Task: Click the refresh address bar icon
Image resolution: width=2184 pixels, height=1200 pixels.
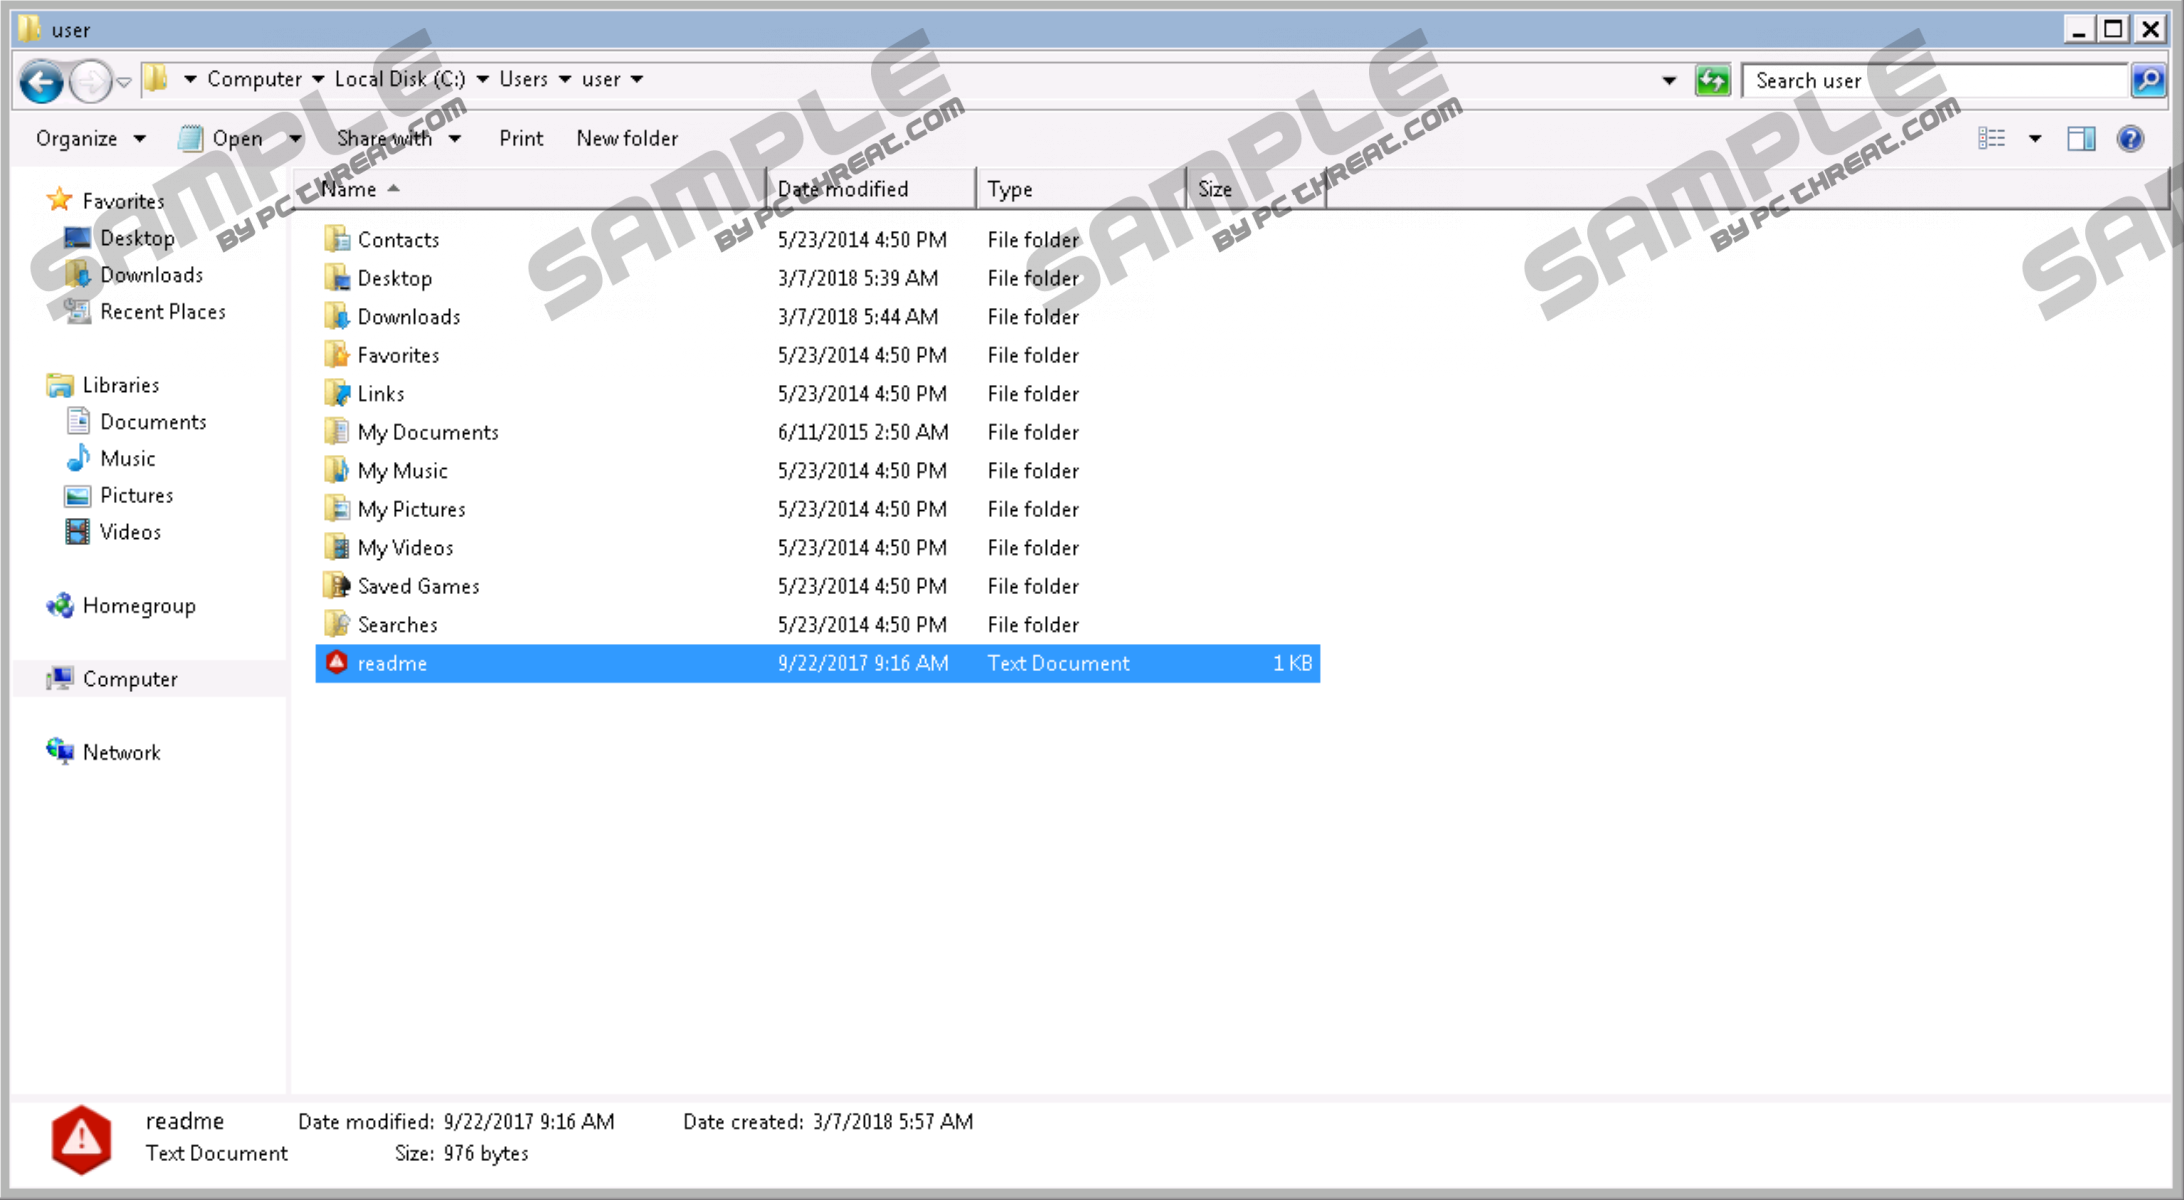Action: coord(1712,80)
